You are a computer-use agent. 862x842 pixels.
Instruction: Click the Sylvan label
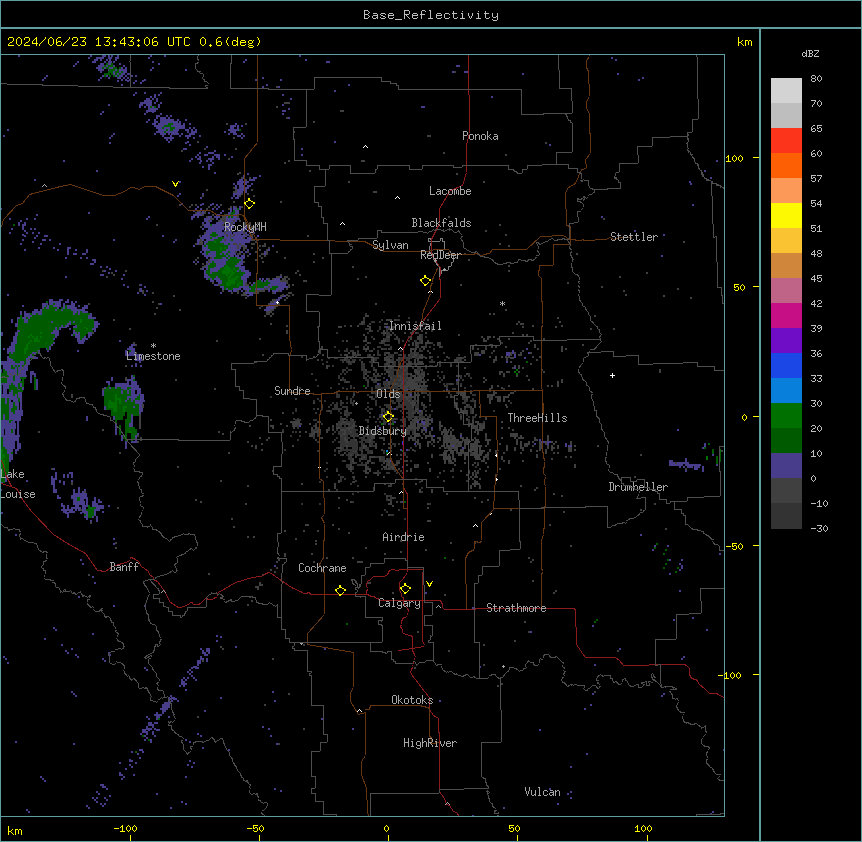pos(390,245)
